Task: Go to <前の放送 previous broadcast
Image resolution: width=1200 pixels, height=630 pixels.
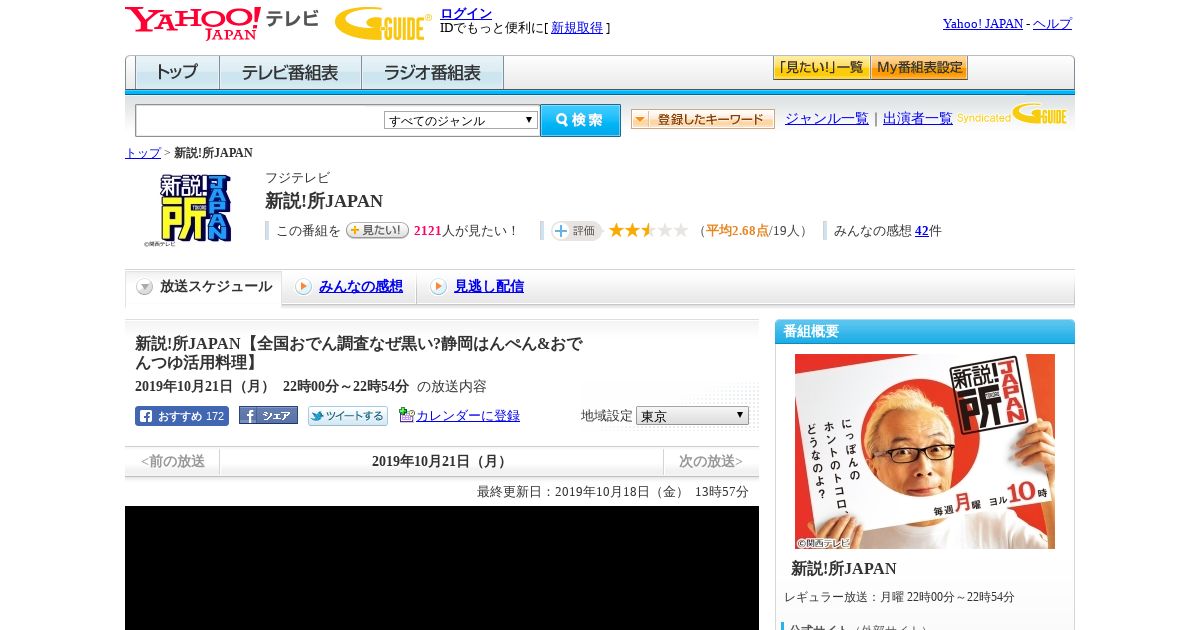Action: [x=173, y=462]
